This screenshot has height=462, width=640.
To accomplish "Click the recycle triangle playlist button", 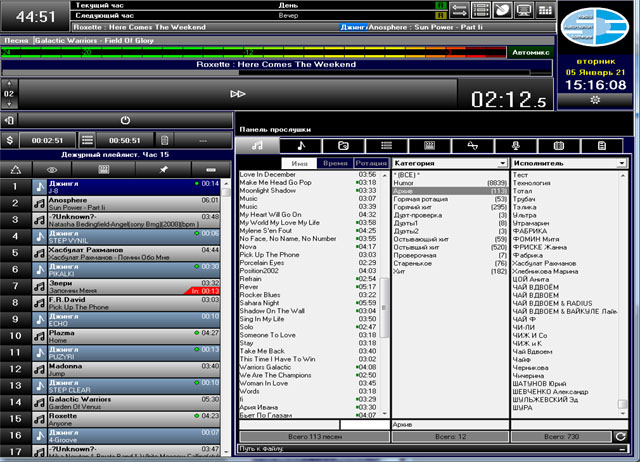I will tap(16, 169).
